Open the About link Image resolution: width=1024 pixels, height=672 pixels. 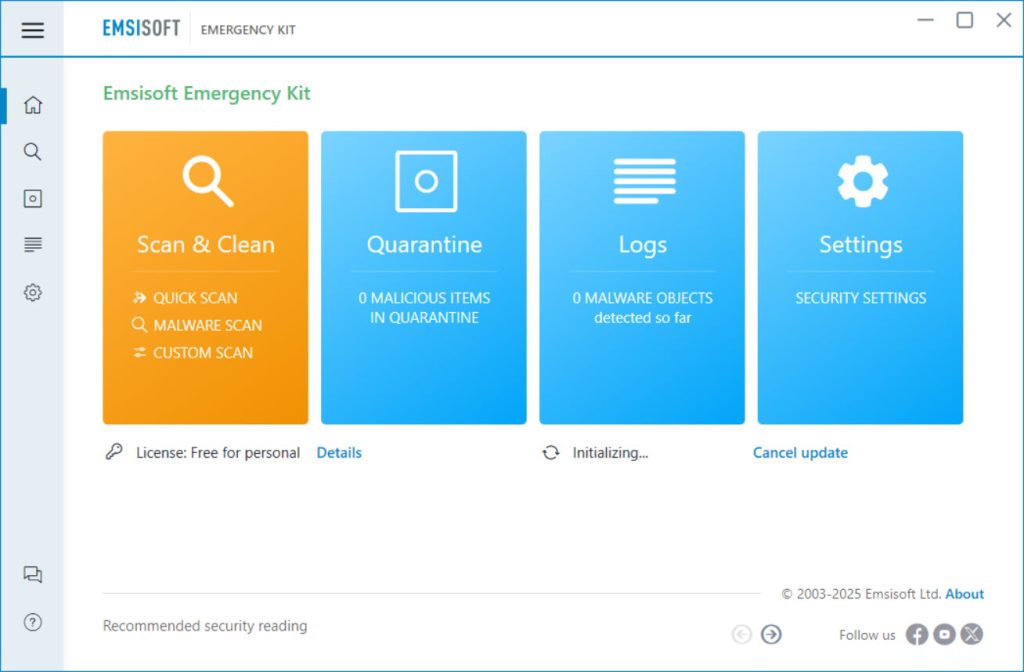tap(965, 594)
